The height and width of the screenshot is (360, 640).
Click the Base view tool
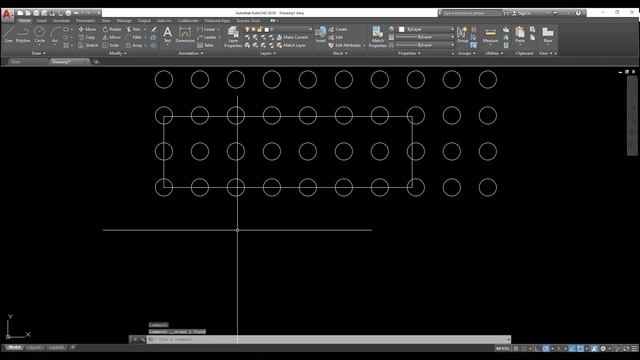coord(548,35)
